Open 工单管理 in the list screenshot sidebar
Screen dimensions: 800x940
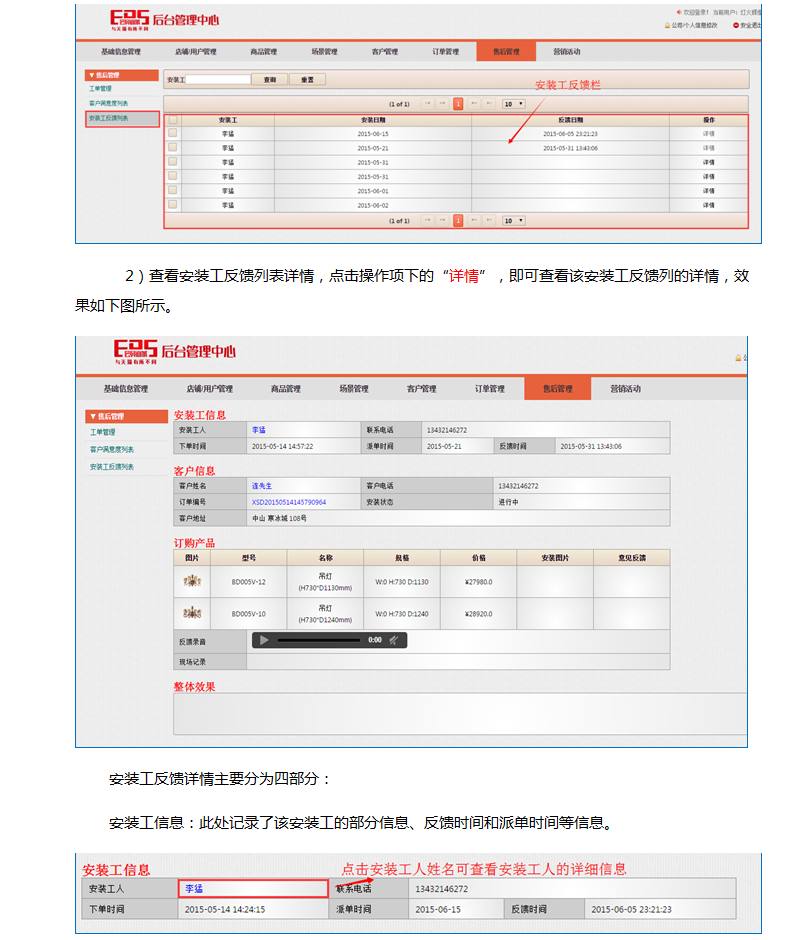pos(100,89)
